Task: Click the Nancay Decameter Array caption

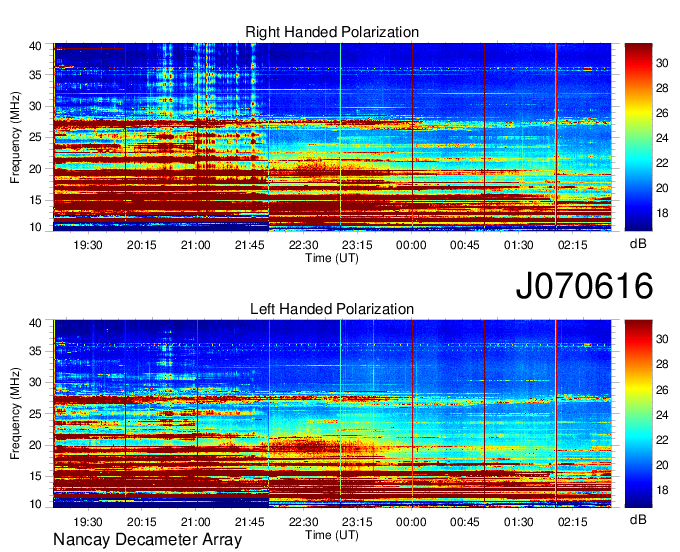Action: click(x=147, y=540)
